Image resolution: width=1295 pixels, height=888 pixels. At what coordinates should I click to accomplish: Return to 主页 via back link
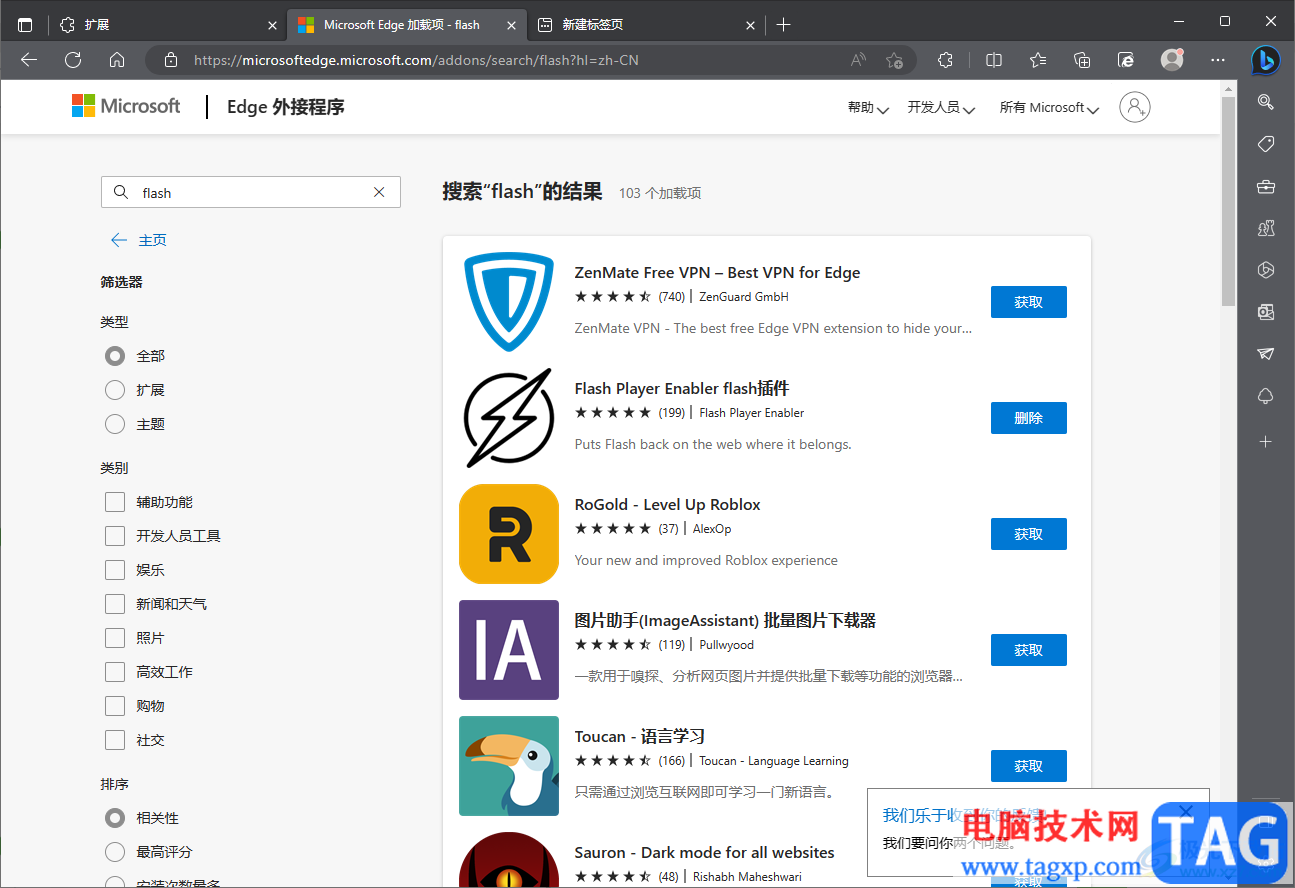pyautogui.click(x=139, y=240)
